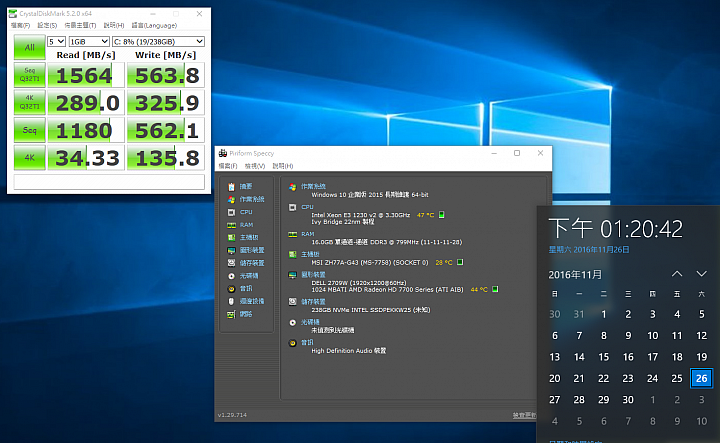720x443 pixels.
Task: Open the 主機板 (motherboard) sidebar section
Action: click(246, 237)
